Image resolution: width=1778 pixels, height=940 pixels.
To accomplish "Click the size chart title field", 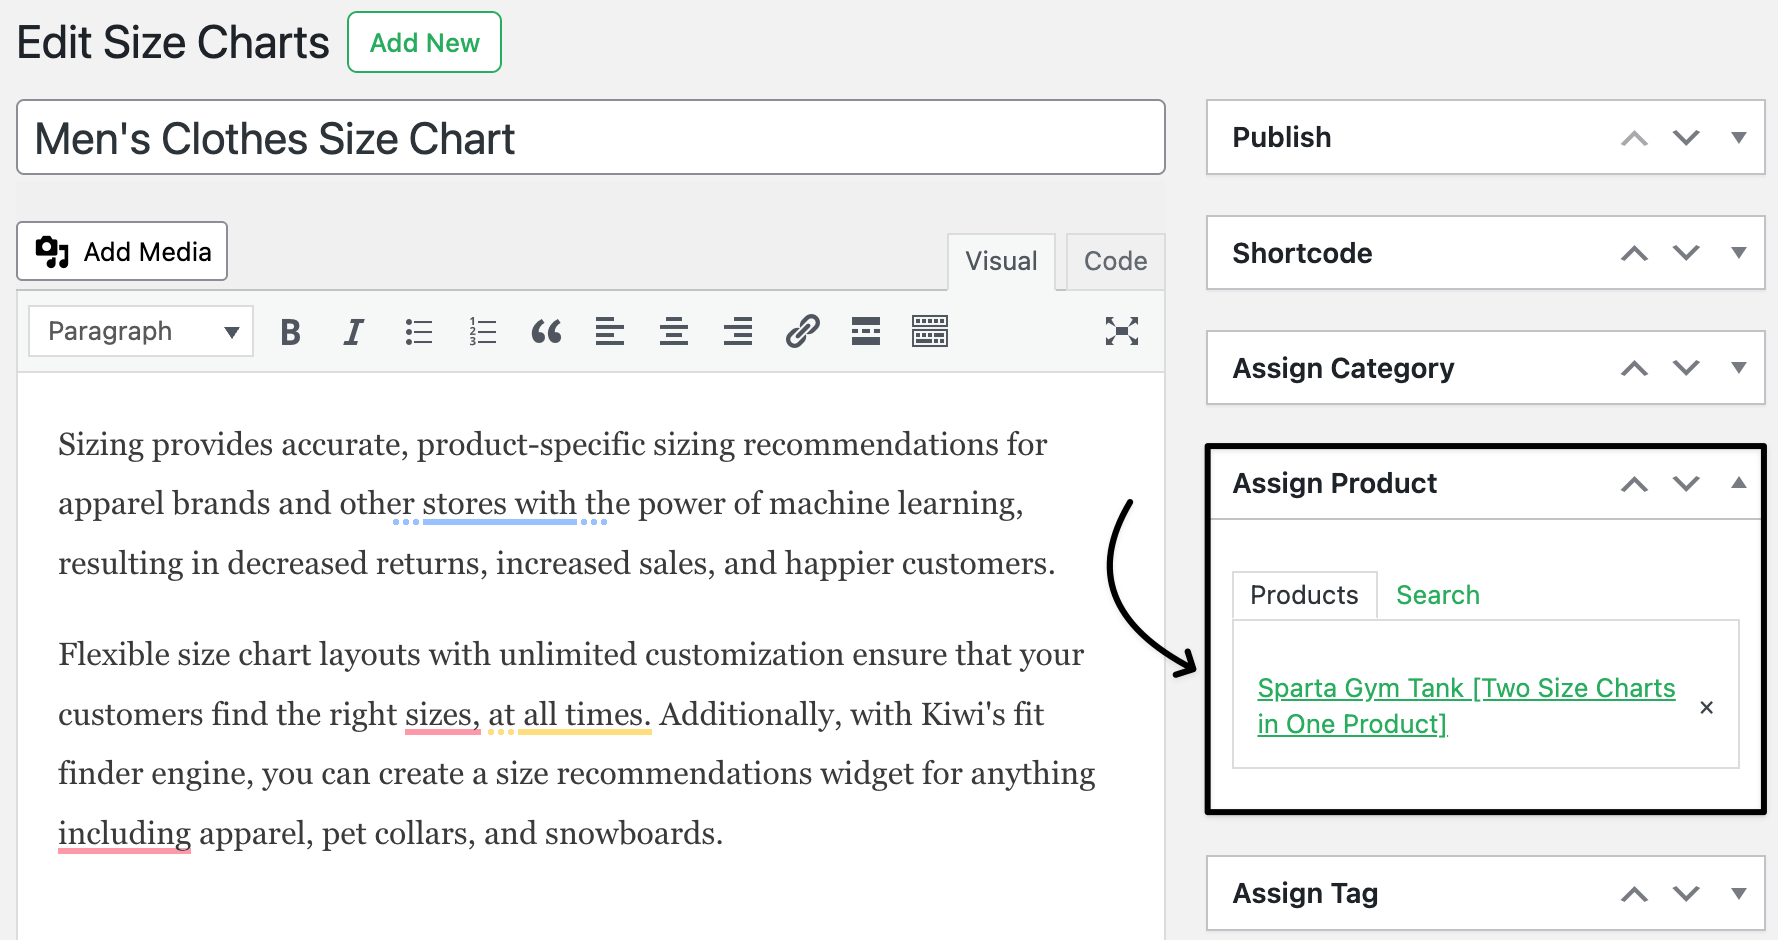I will click(x=591, y=137).
